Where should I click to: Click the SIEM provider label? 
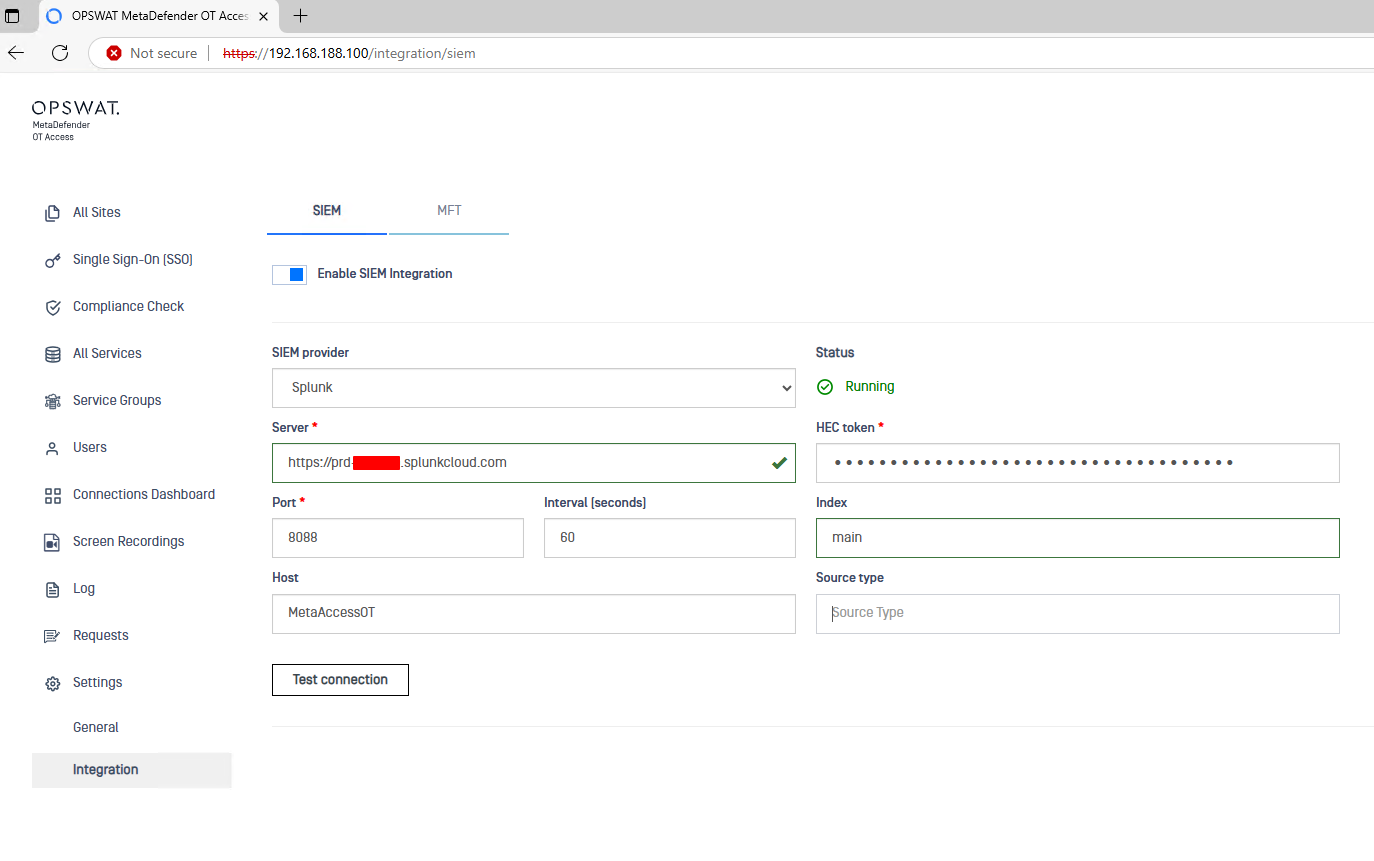tap(311, 353)
